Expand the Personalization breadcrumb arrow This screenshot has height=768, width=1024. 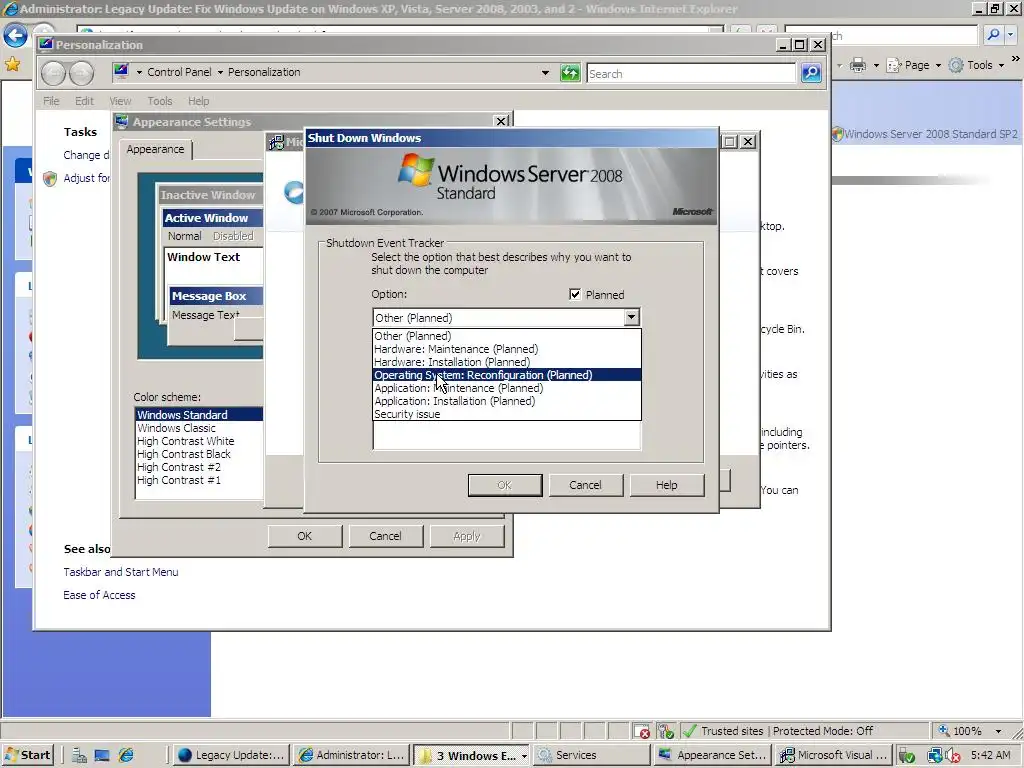(x=220, y=72)
